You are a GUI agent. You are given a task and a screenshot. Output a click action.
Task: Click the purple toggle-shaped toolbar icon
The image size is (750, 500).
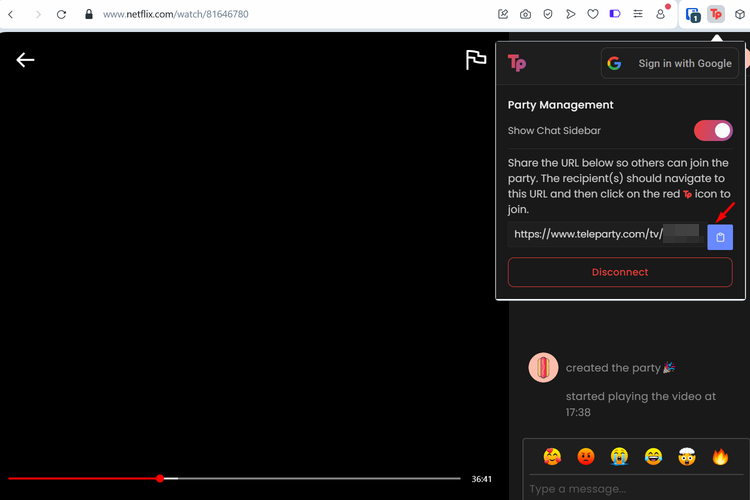tap(615, 14)
